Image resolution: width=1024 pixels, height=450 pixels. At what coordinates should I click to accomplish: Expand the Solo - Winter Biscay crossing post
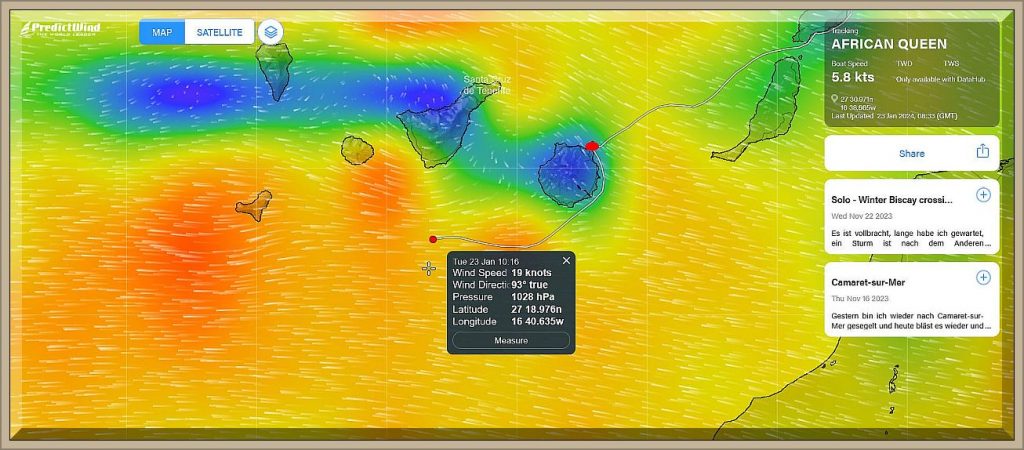tap(982, 195)
